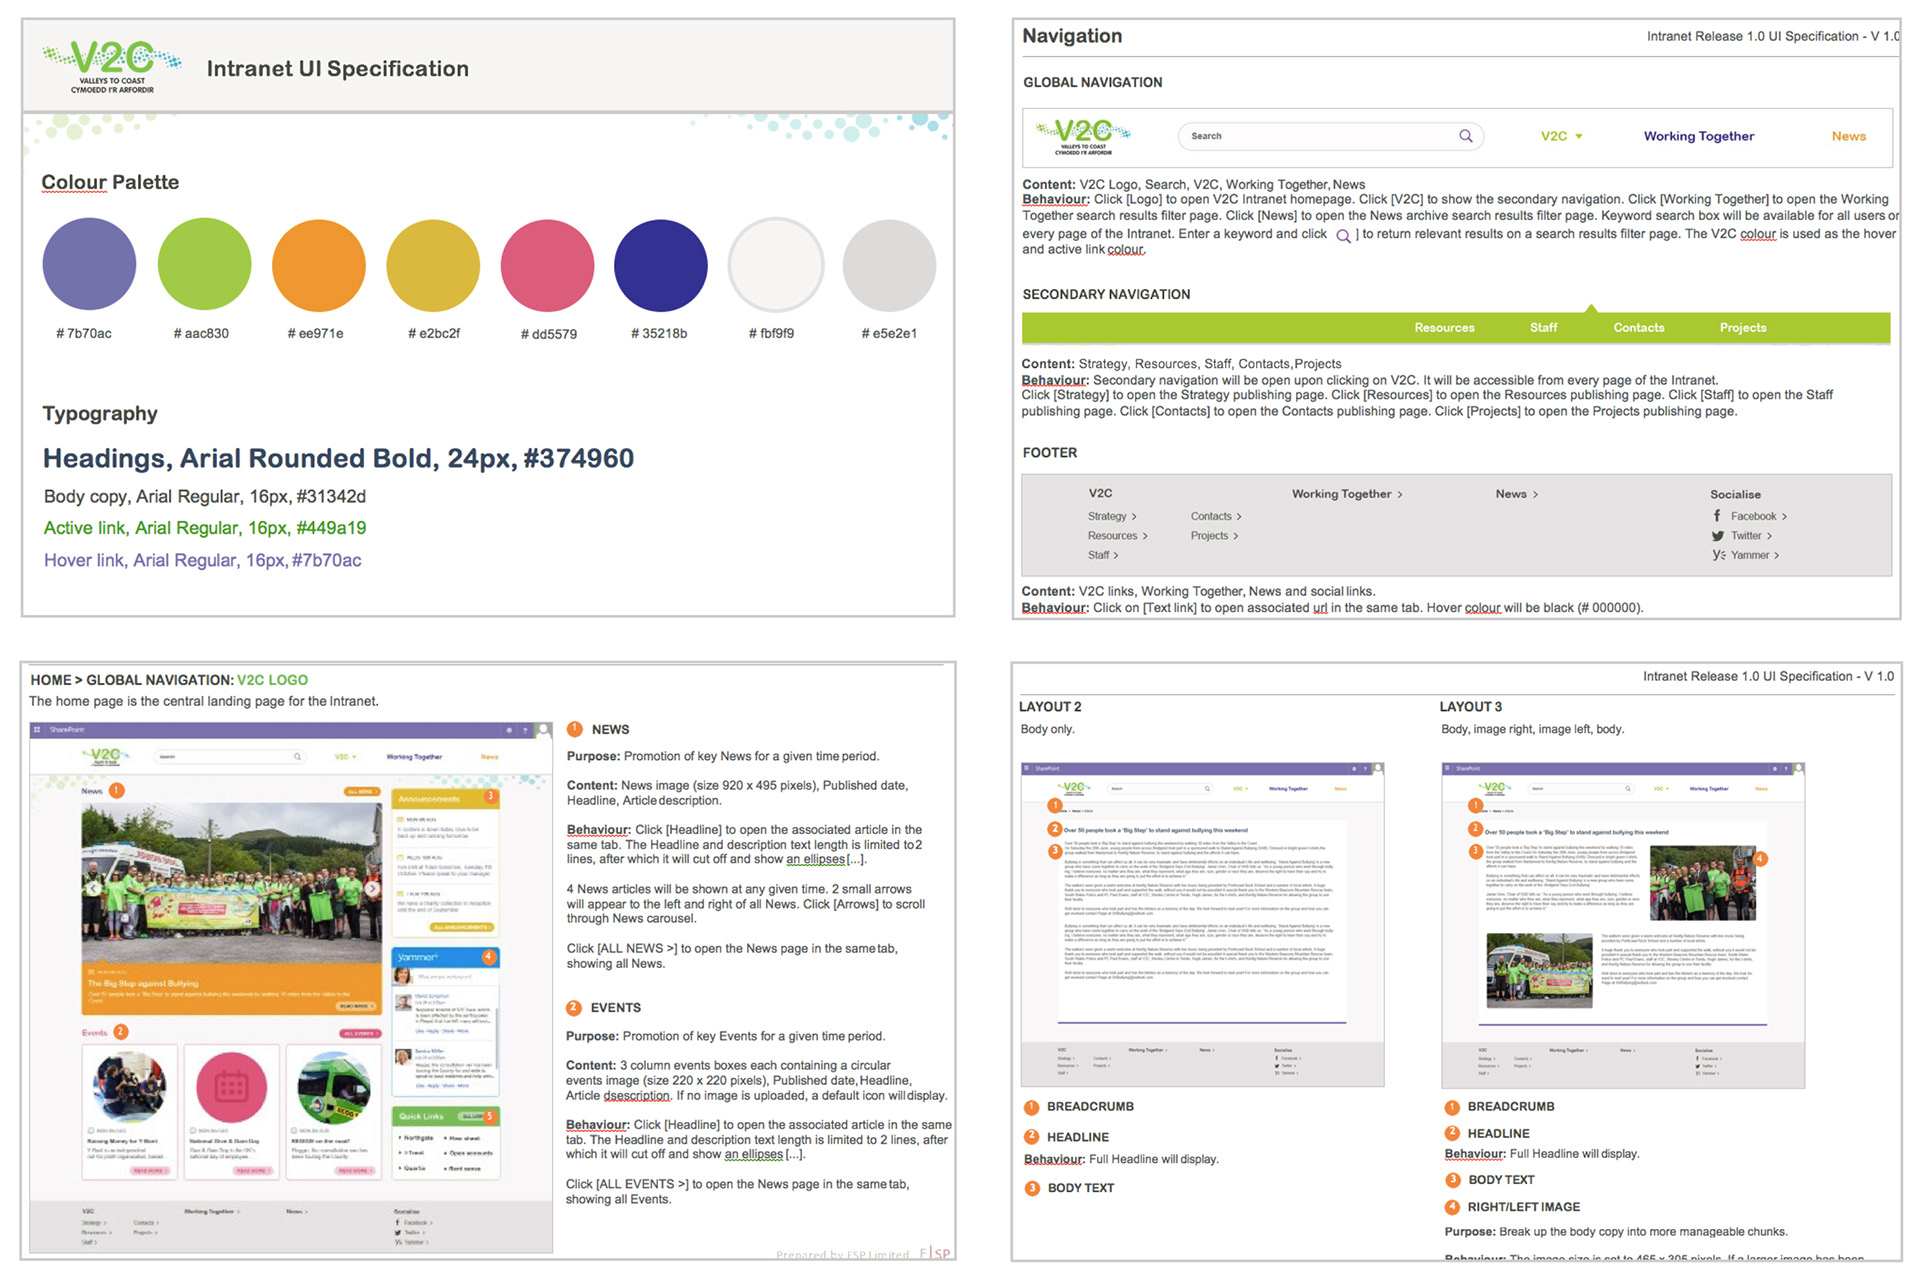
Task: Click the green bus event image in the Events row
Action: pyautogui.click(x=334, y=1086)
